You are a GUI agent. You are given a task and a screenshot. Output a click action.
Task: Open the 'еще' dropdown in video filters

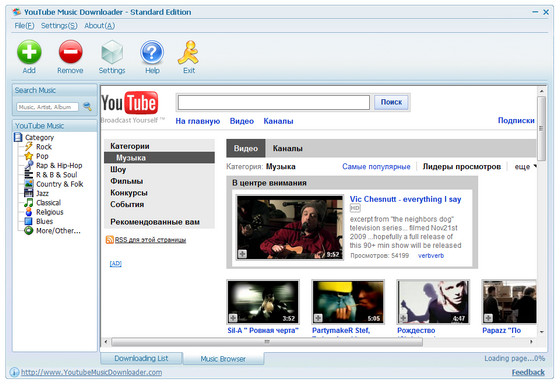[525, 167]
